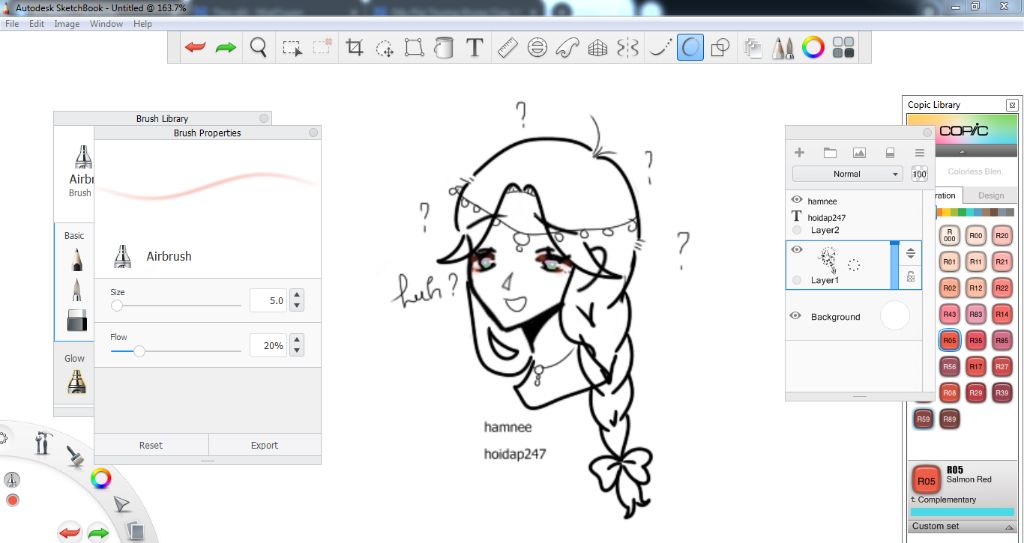Image resolution: width=1024 pixels, height=543 pixels.
Task: Click the brush Flow slider
Action: click(x=176, y=351)
